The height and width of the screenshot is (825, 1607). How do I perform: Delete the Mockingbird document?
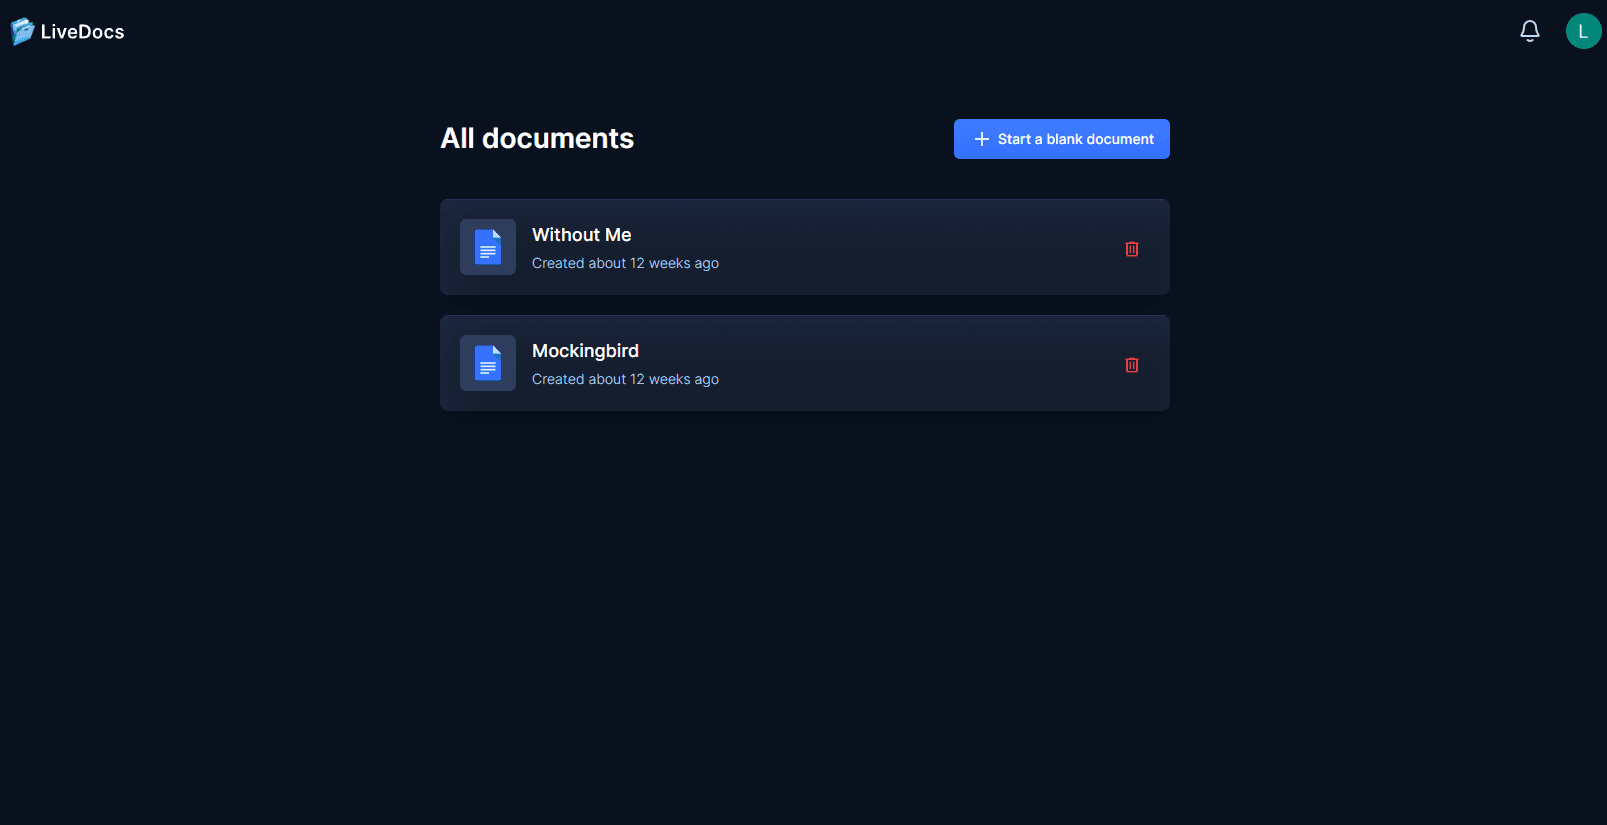tap(1131, 365)
